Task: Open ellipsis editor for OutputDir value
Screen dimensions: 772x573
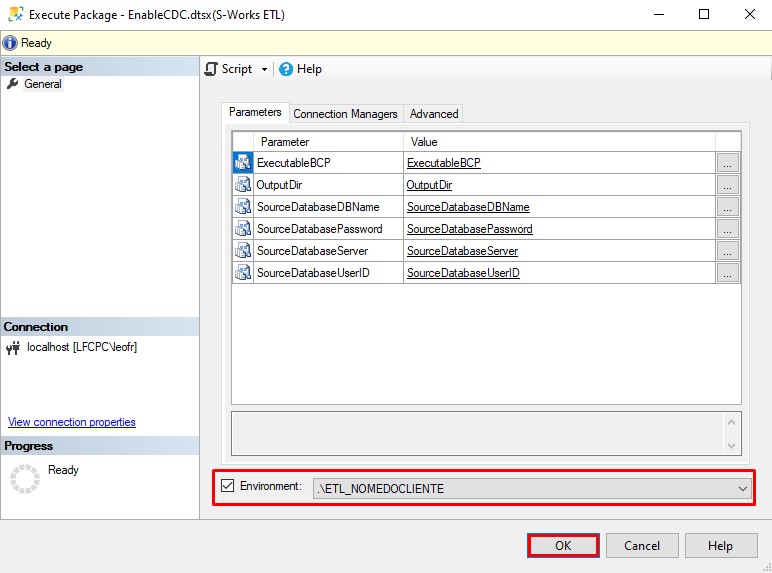Action: point(728,185)
